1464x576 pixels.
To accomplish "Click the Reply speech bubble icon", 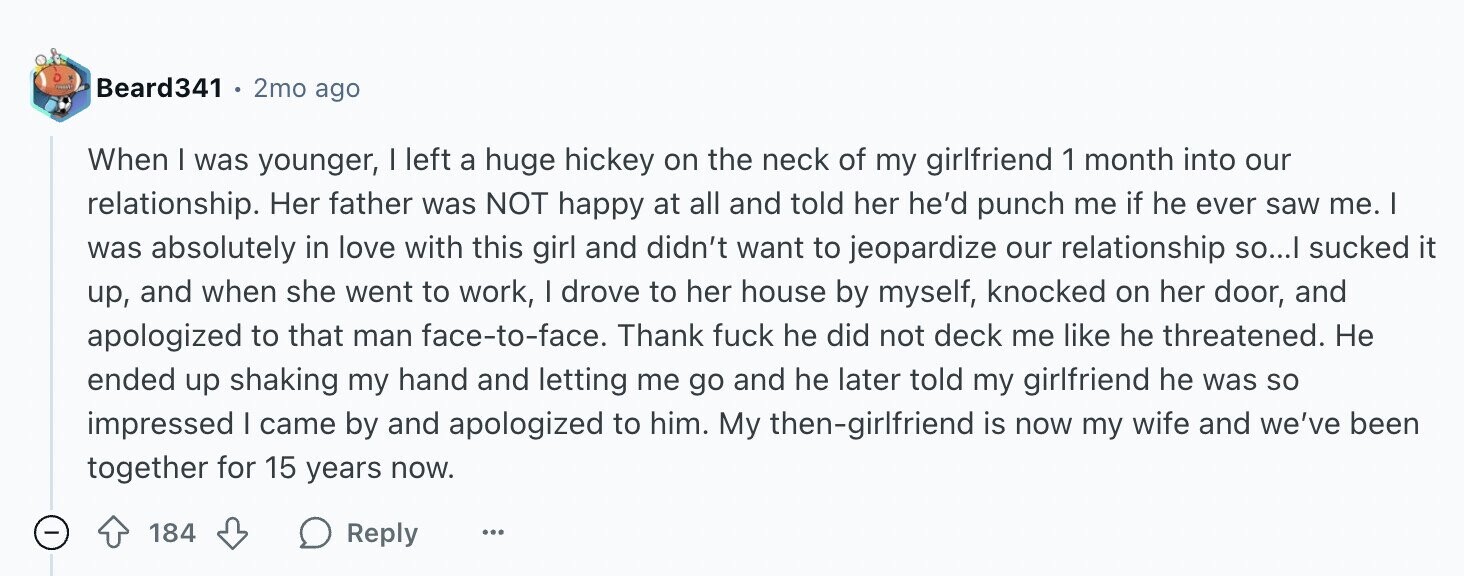I will (315, 533).
